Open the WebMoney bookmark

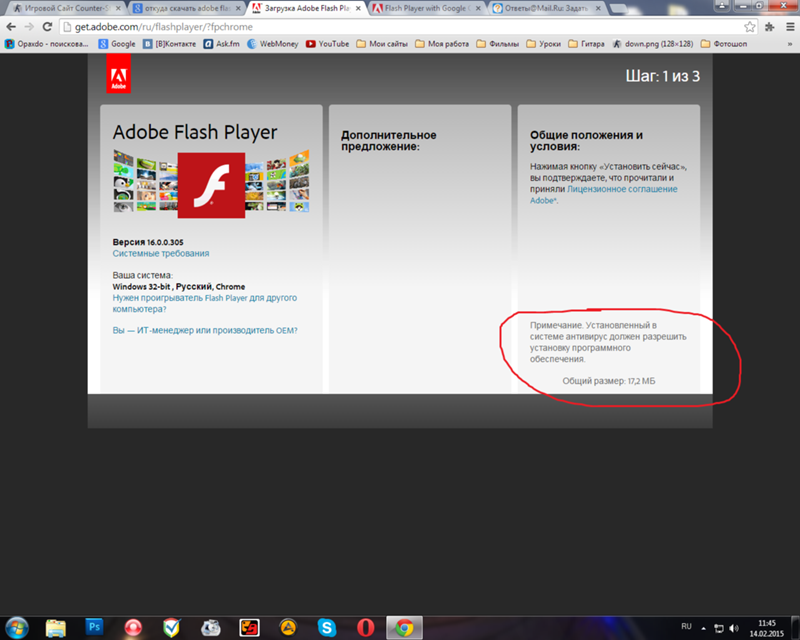point(273,44)
